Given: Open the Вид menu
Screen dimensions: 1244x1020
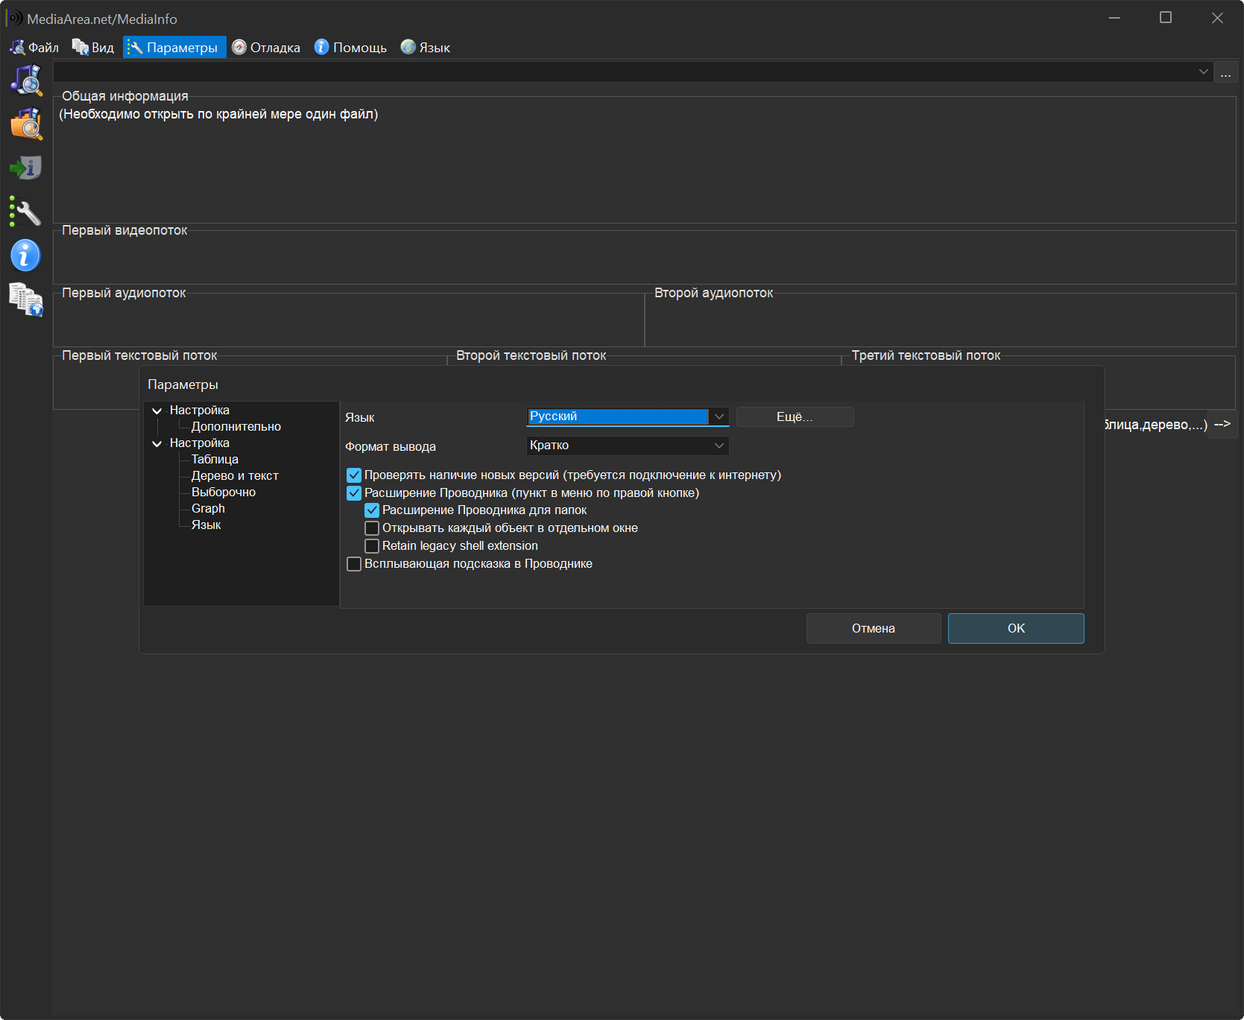Looking at the screenshot, I should tap(93, 47).
